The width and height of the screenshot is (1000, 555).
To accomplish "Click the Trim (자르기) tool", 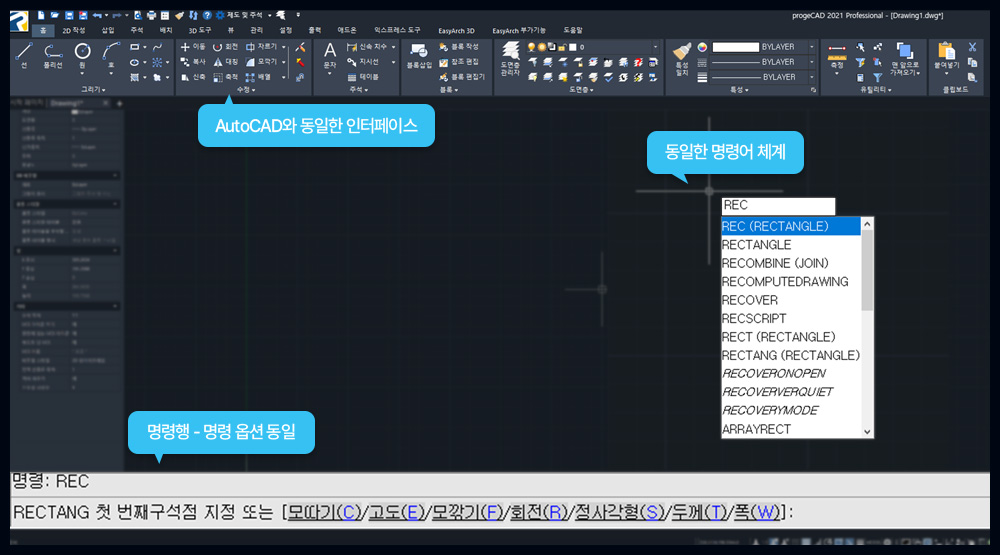I will [261, 47].
